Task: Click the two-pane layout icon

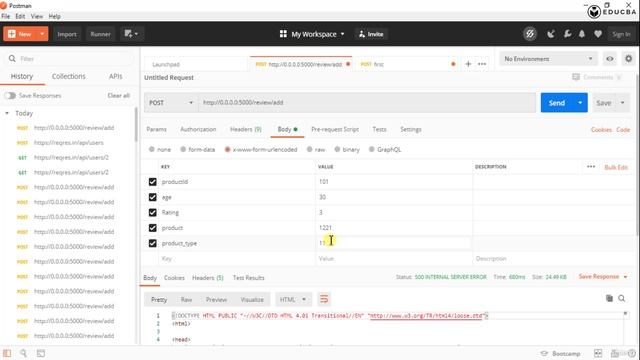Action: [598, 353]
